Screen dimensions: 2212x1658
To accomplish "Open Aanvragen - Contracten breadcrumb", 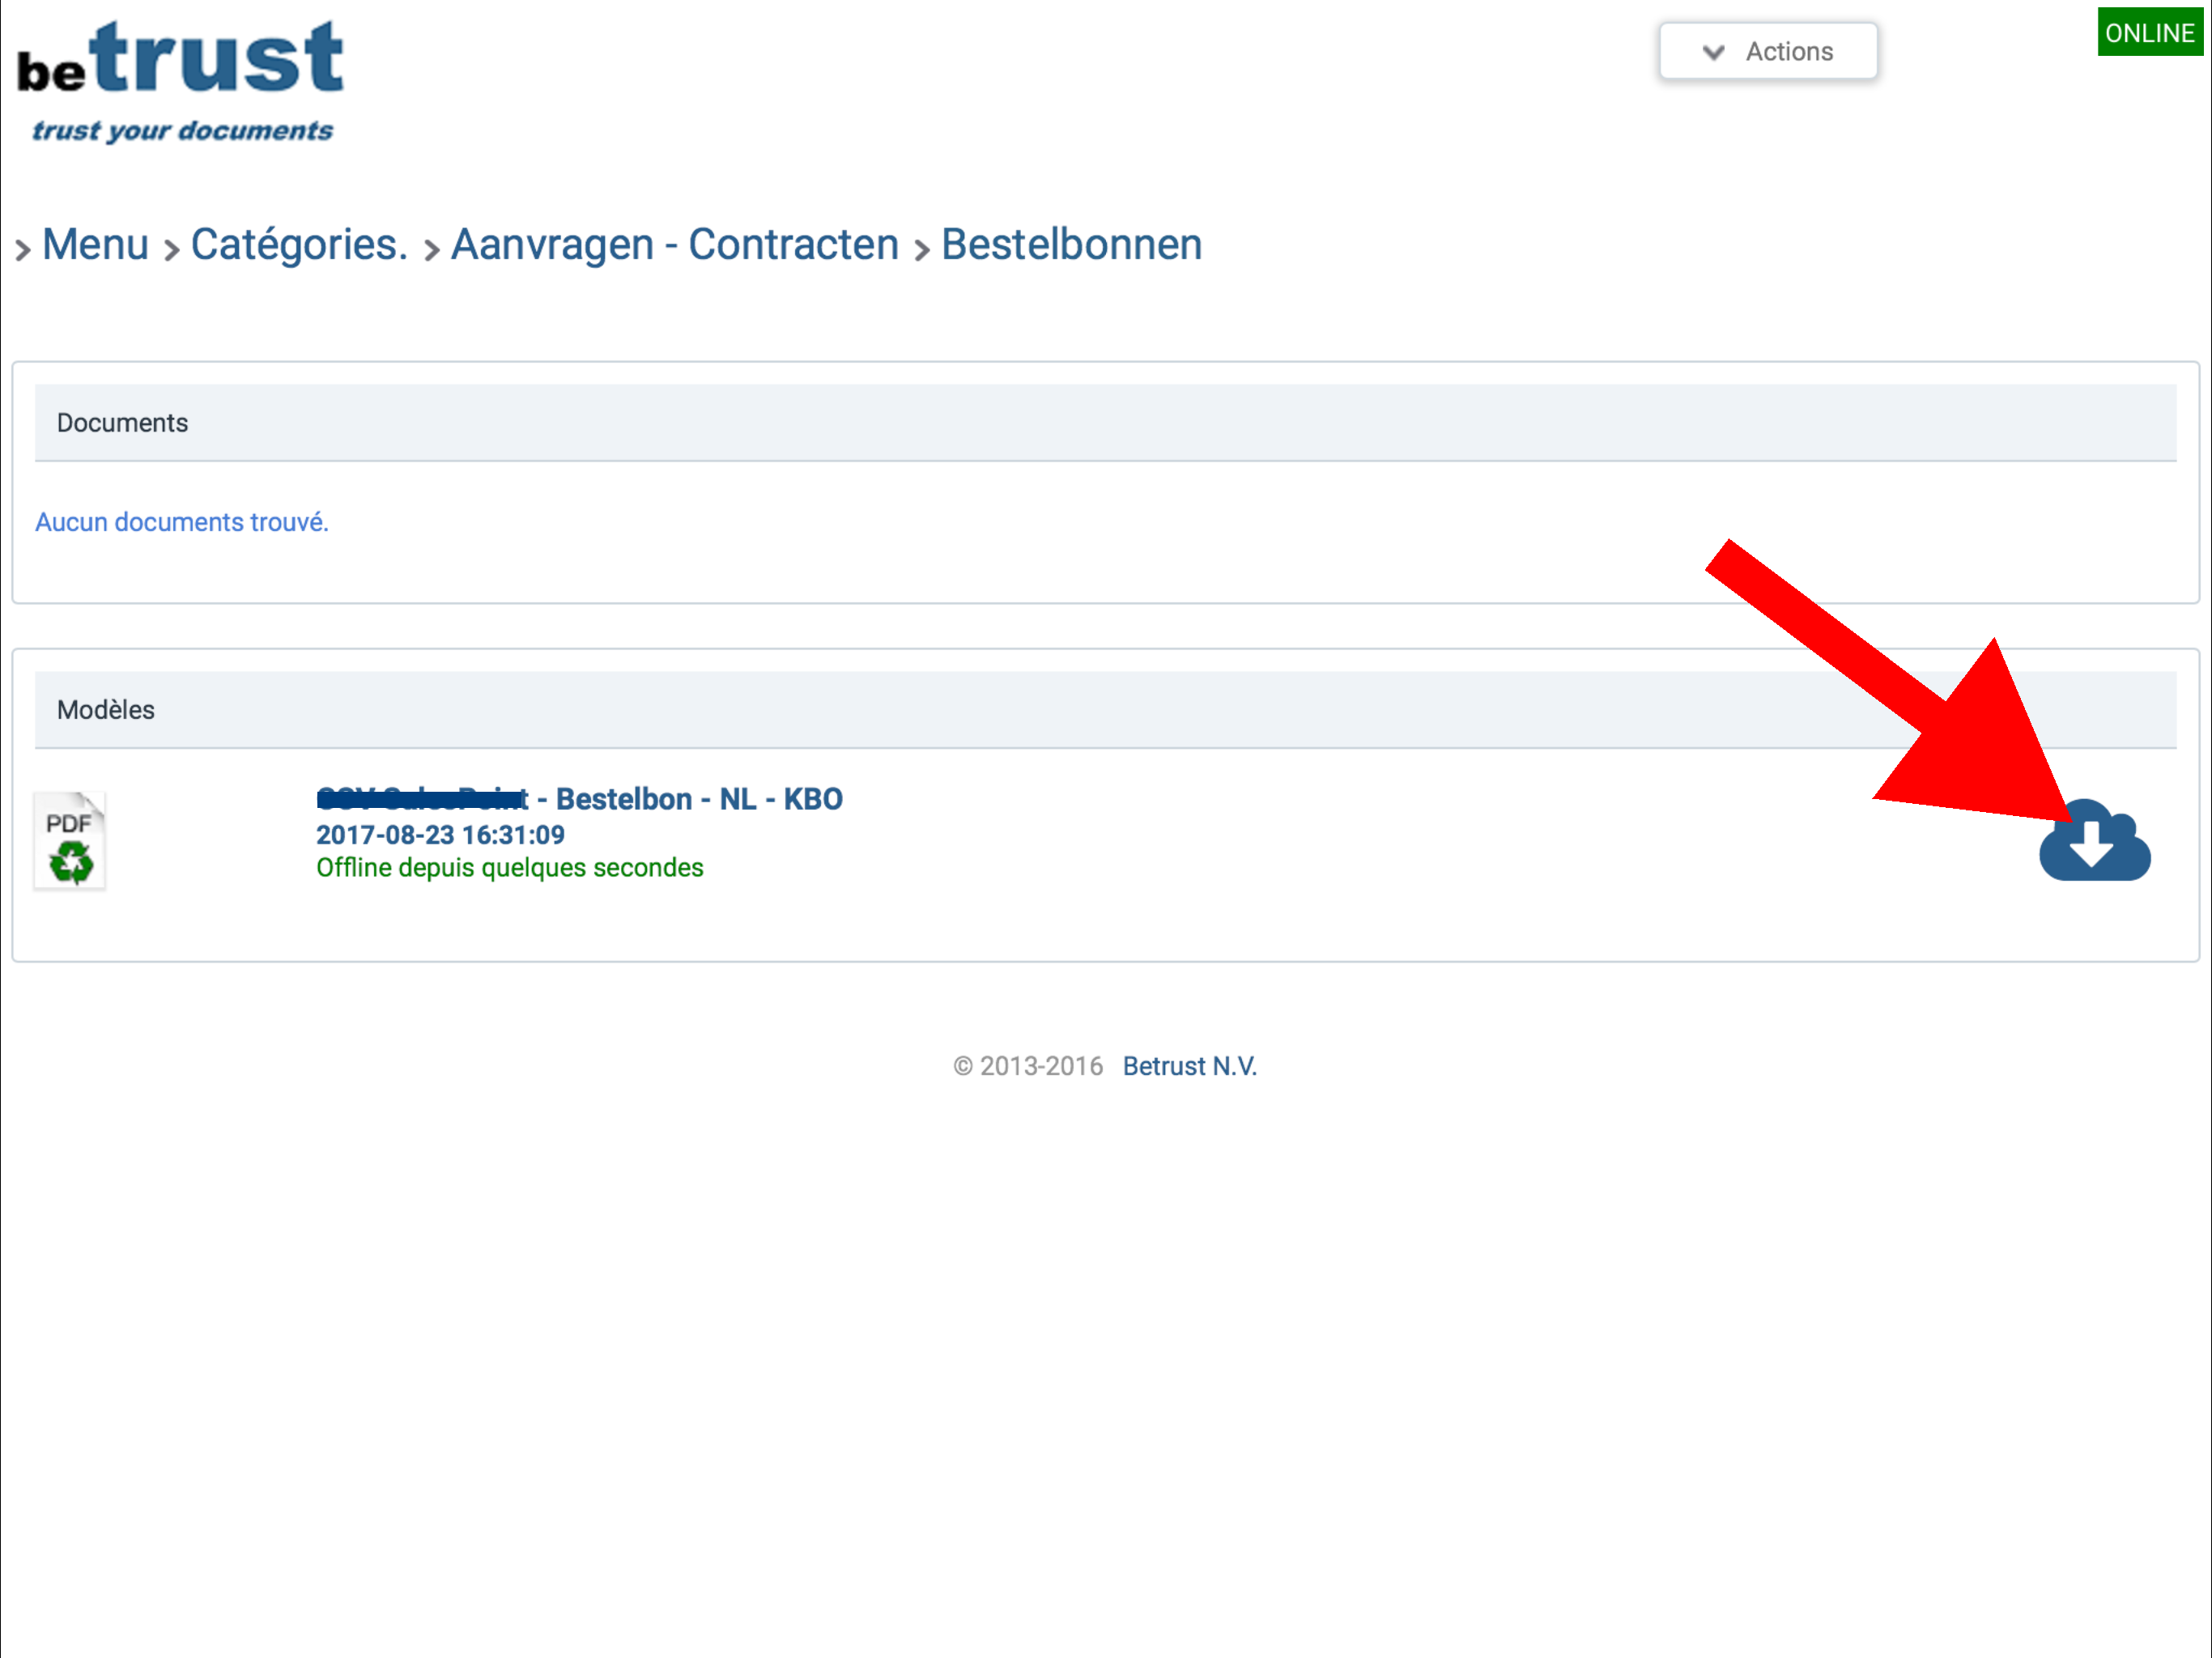I will [x=675, y=245].
